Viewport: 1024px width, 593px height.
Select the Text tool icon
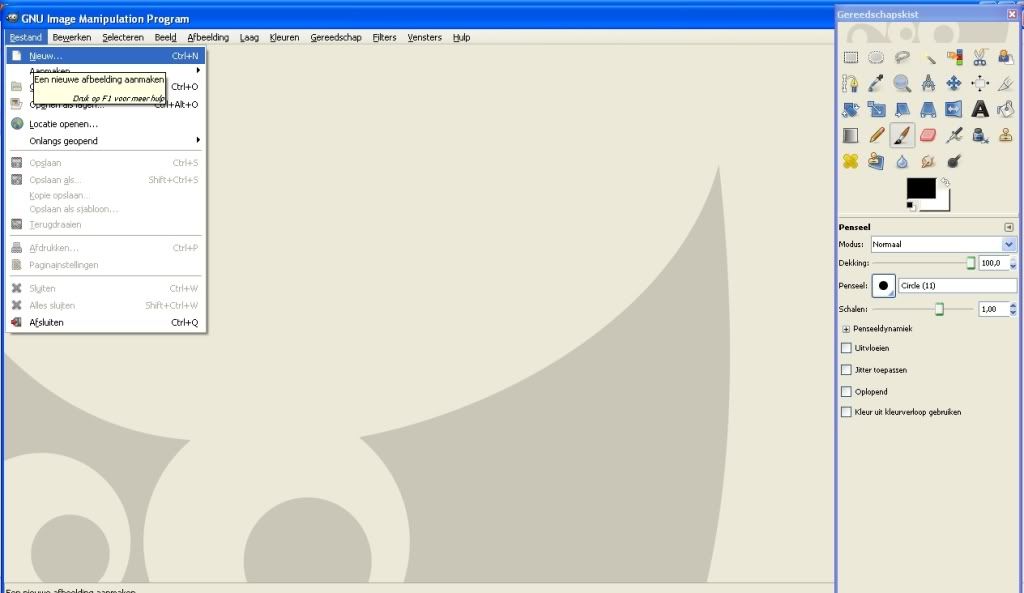(x=980, y=109)
